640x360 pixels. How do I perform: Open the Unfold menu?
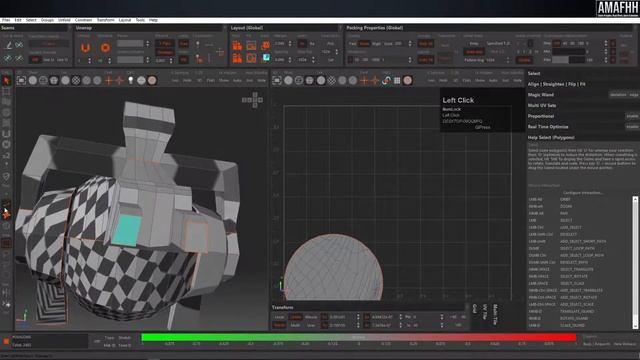64,20
